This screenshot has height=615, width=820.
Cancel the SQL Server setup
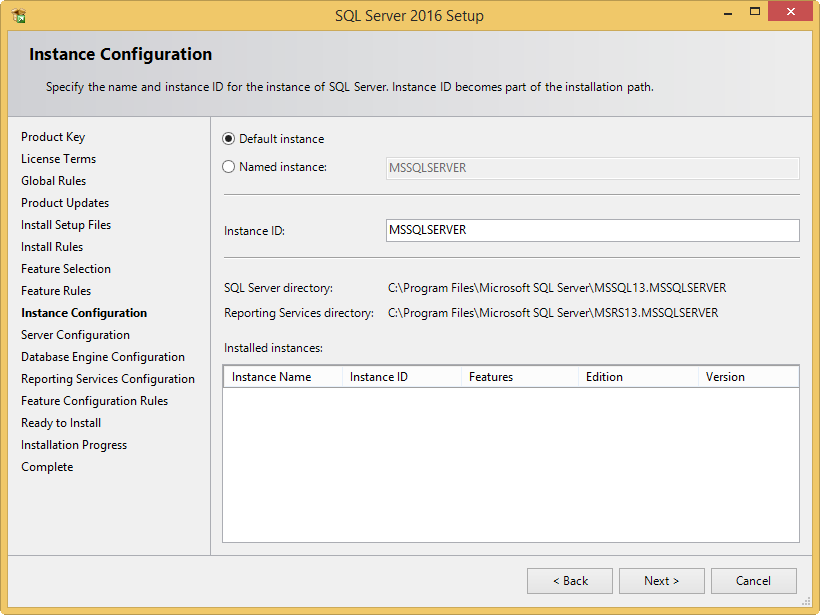click(754, 581)
